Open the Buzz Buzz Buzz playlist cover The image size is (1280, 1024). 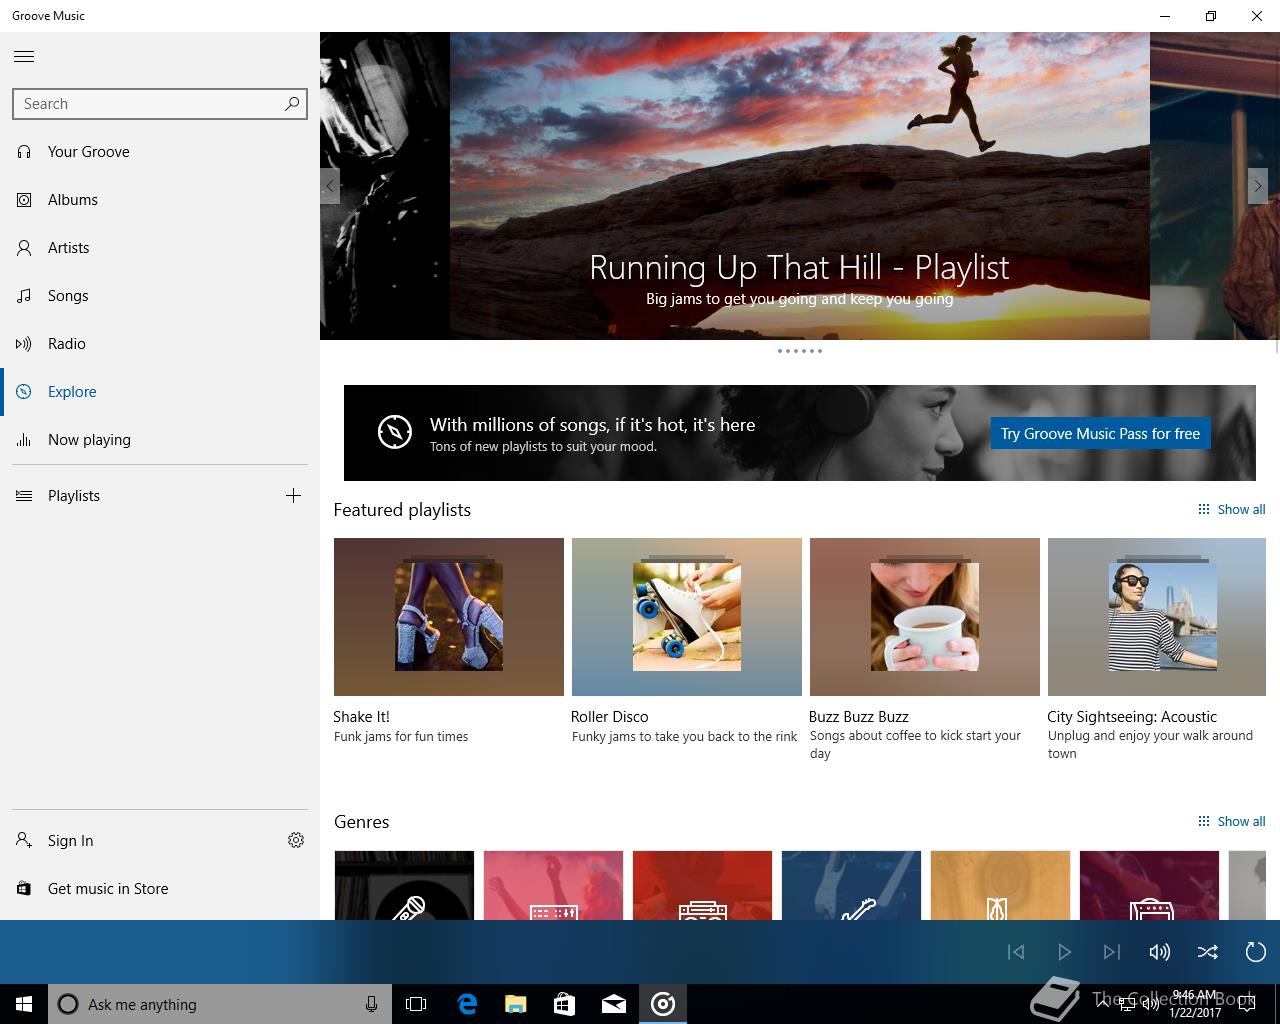pos(925,617)
